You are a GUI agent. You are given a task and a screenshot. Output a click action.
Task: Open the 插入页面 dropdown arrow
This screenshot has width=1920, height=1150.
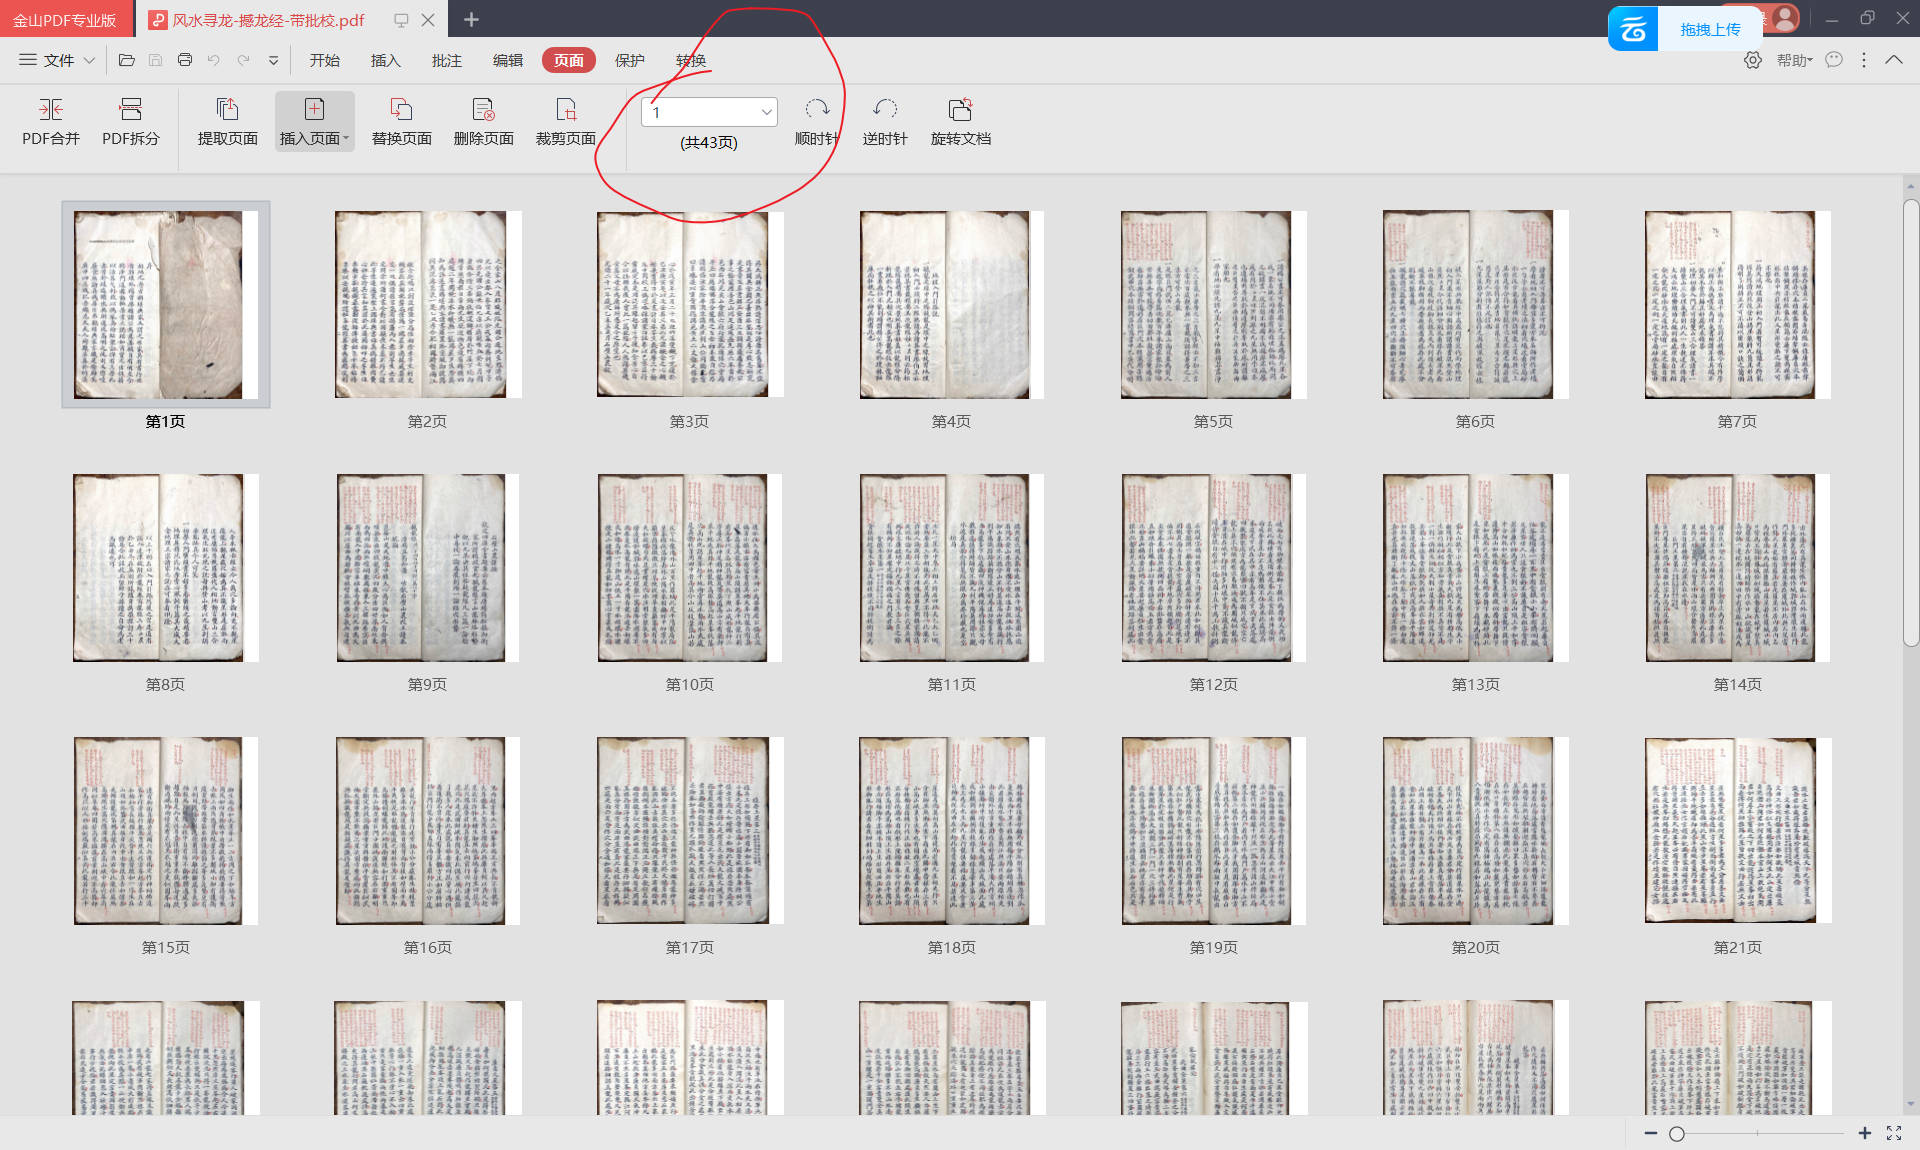tap(346, 139)
